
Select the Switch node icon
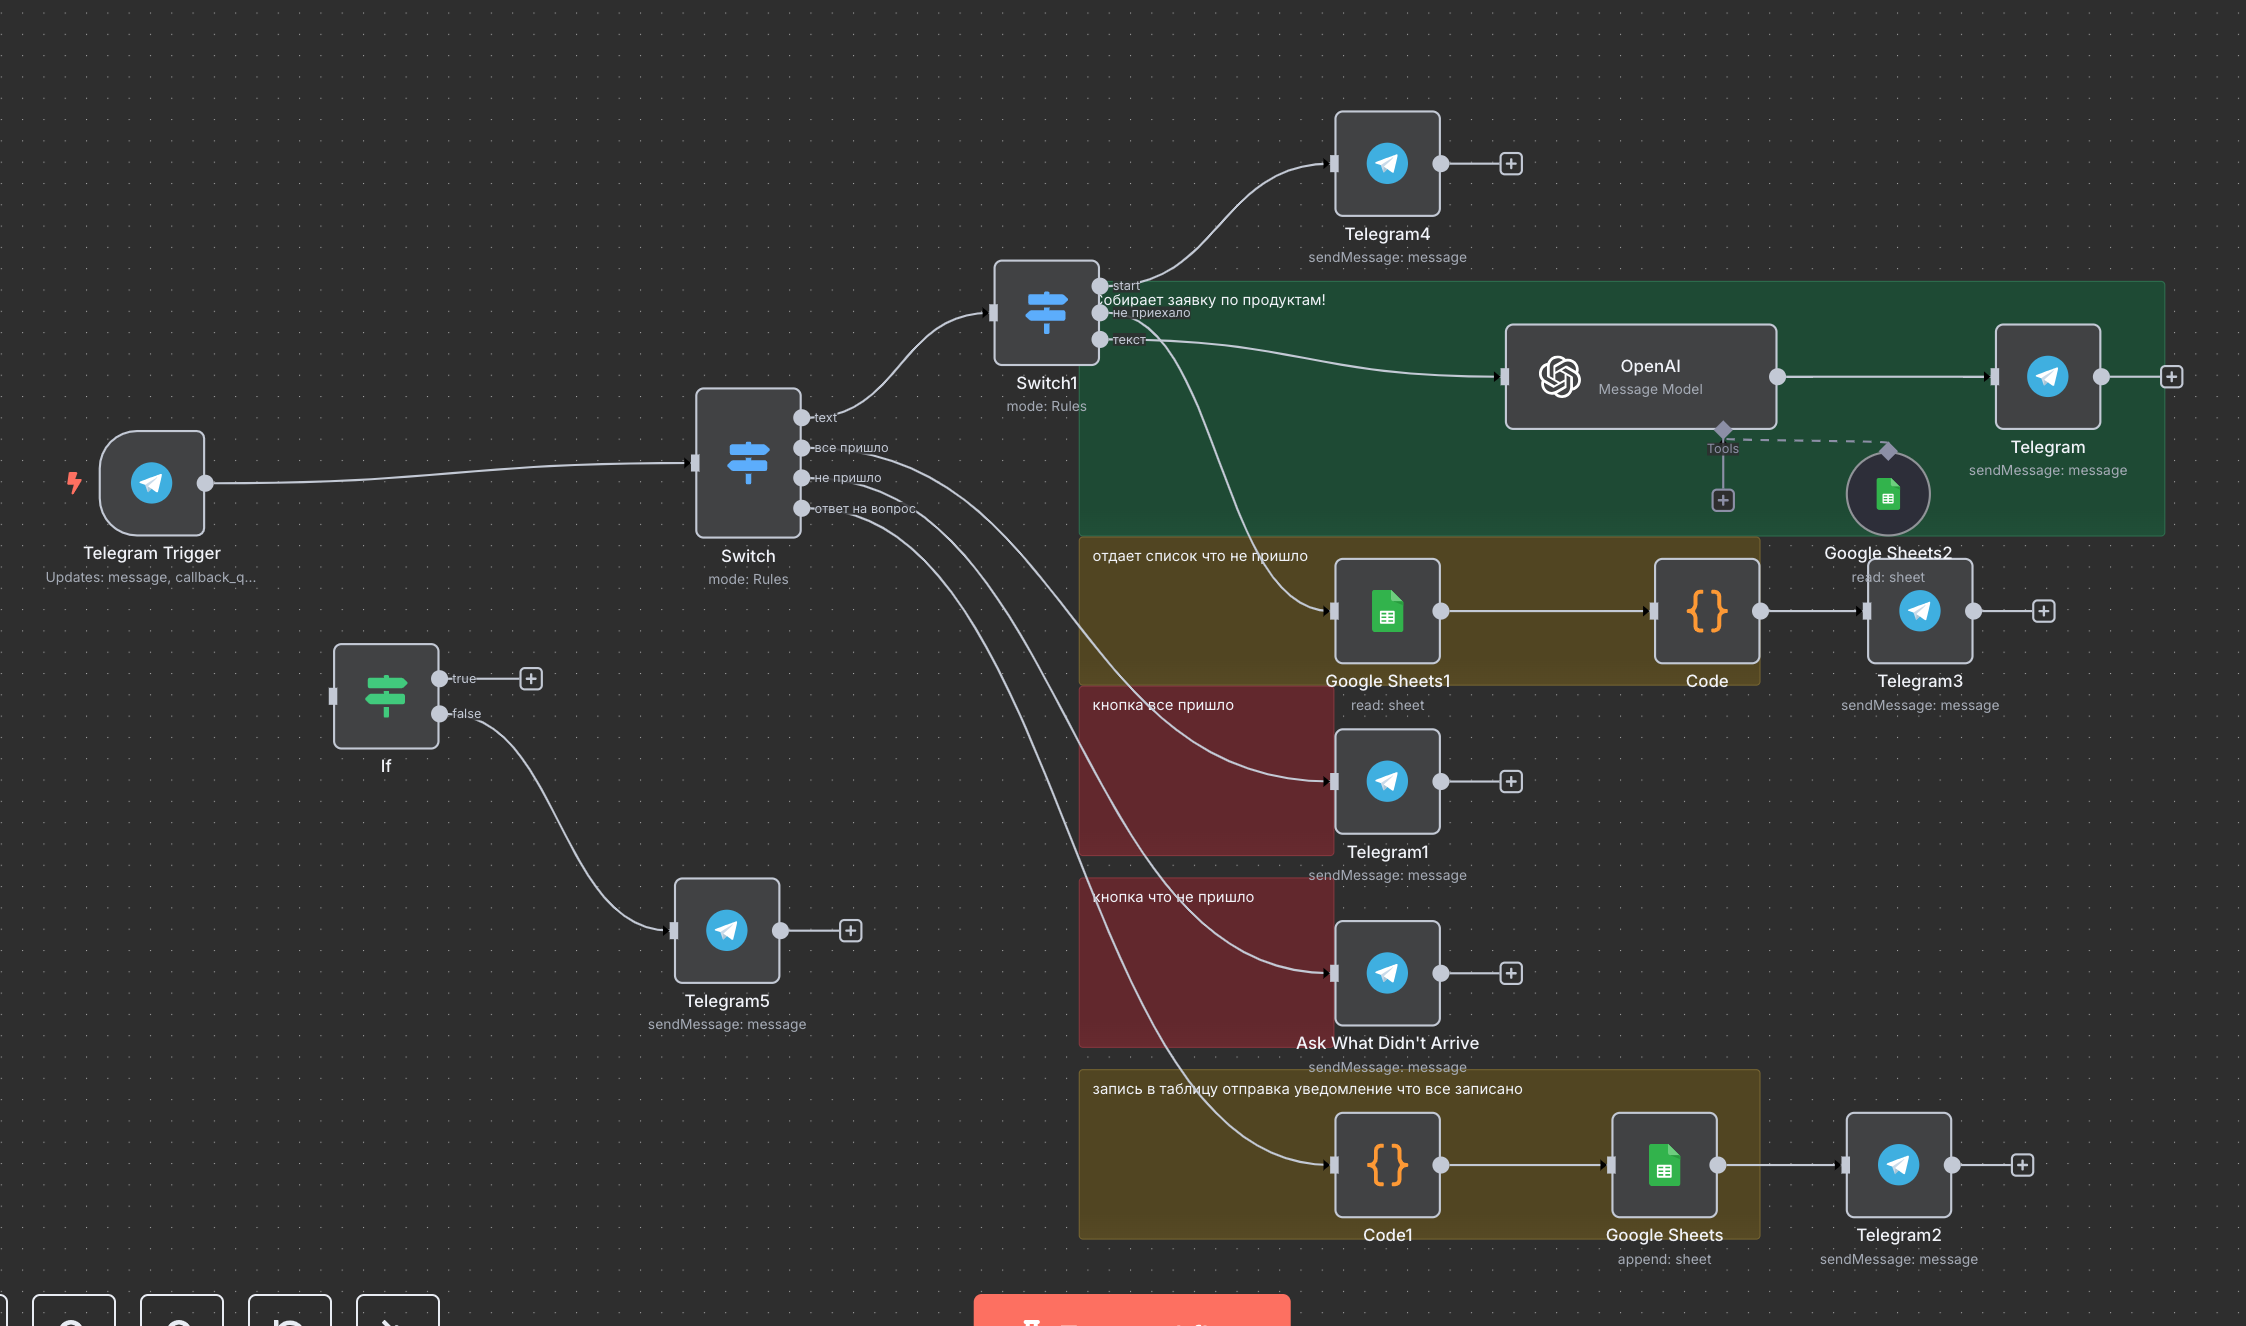tap(748, 462)
